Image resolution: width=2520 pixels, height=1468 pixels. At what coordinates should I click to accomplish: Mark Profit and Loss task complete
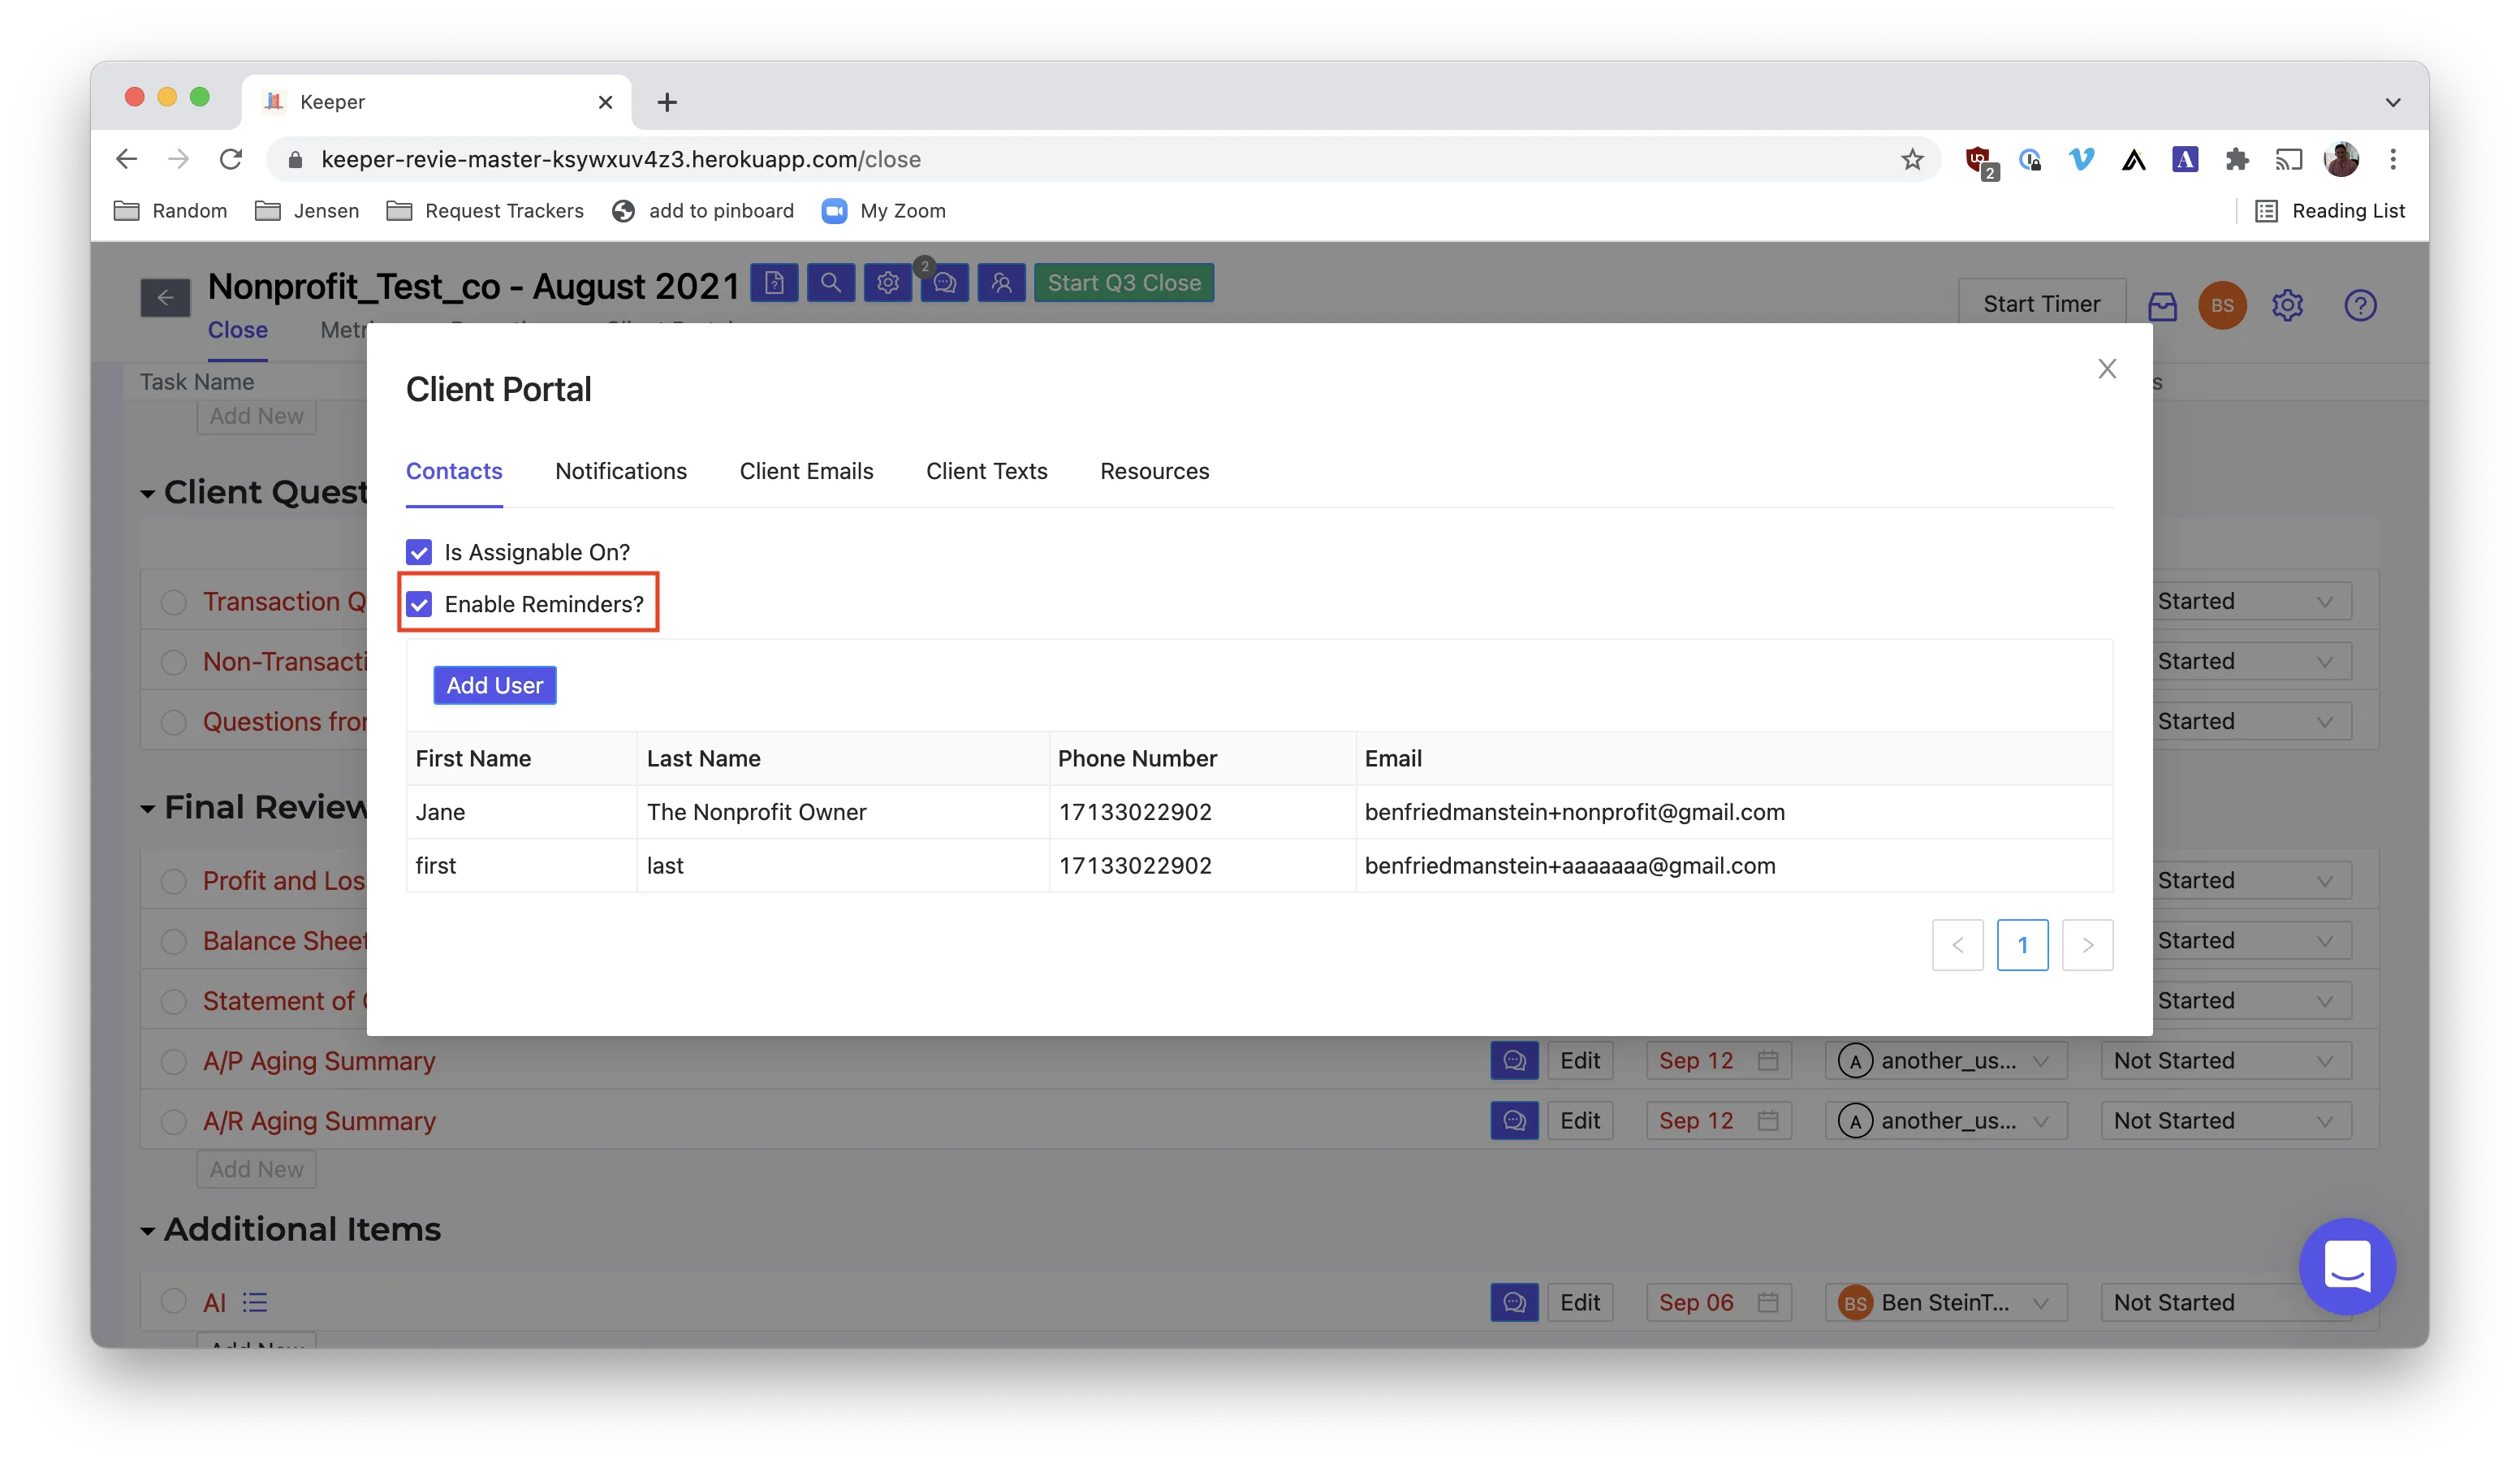point(174,881)
